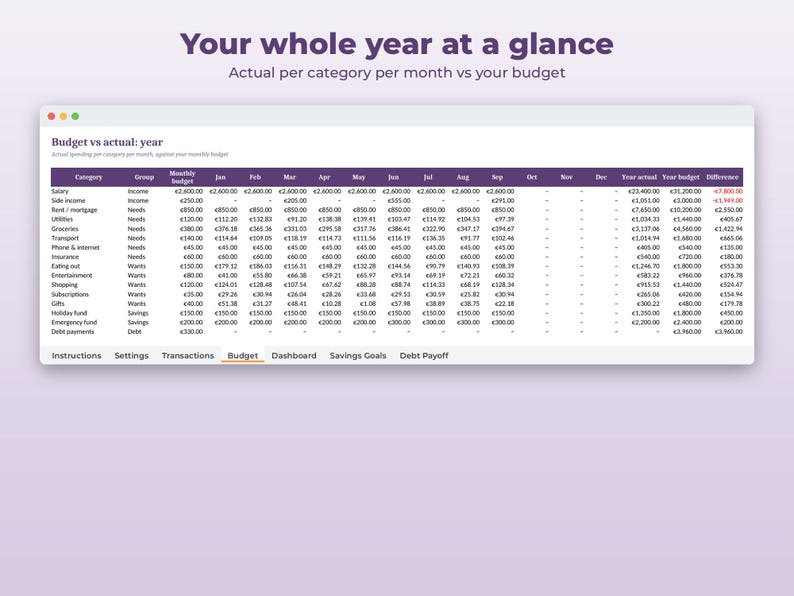794x596 pixels.
Task: Select the Eating out row label
Action: pyautogui.click(x=65, y=266)
